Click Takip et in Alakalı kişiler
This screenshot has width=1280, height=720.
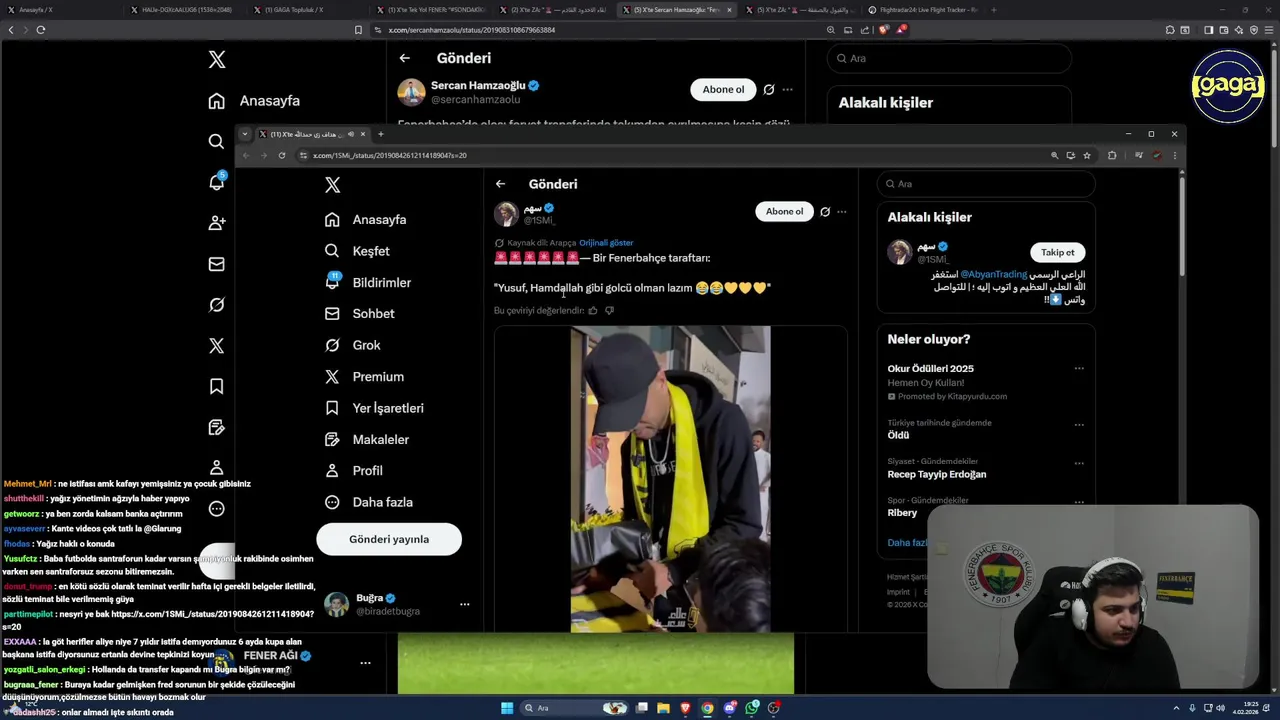point(1057,253)
